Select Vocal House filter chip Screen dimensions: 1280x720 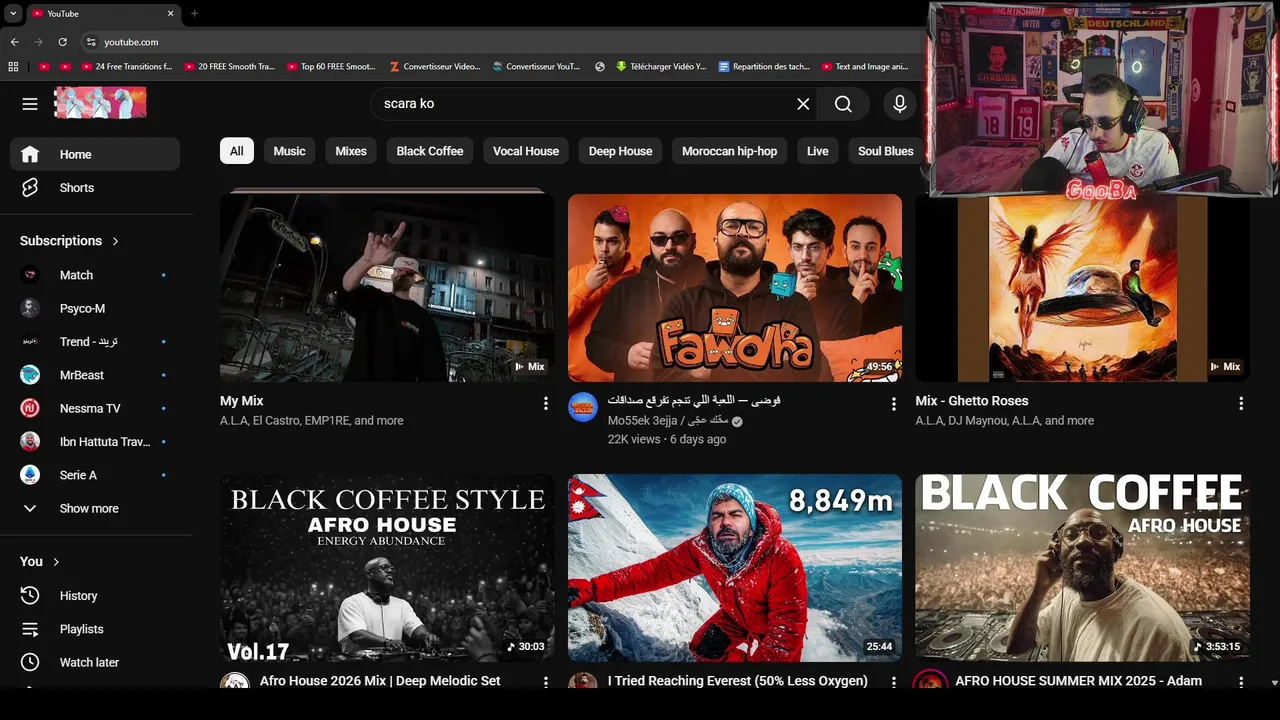pos(526,151)
